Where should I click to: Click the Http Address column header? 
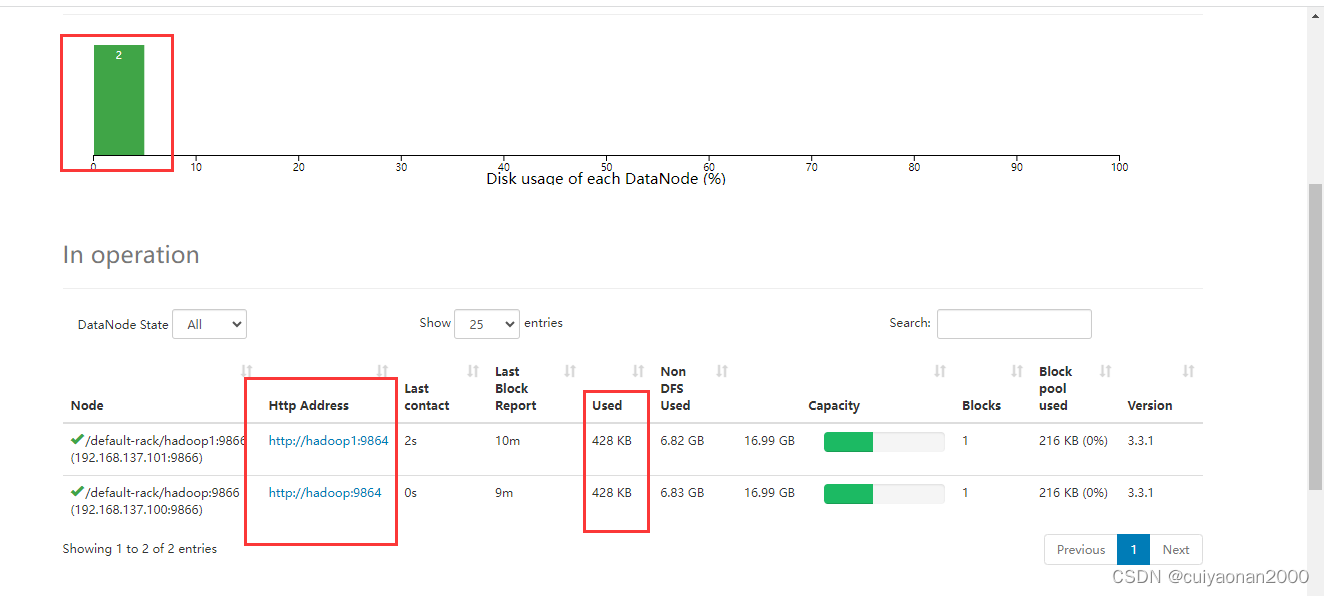pos(309,406)
